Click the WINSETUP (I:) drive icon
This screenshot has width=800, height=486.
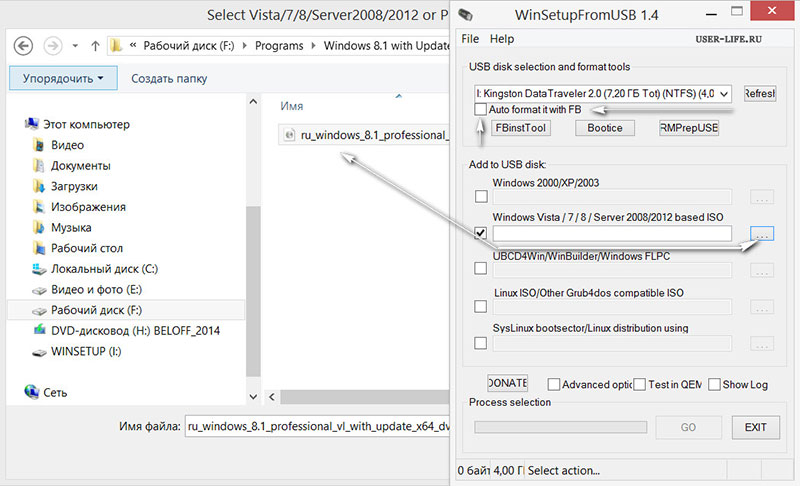39,352
